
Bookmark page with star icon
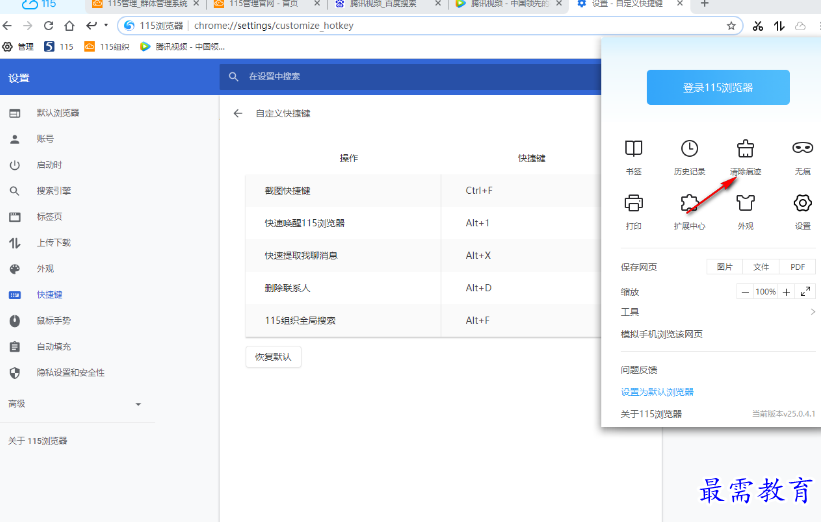731,26
